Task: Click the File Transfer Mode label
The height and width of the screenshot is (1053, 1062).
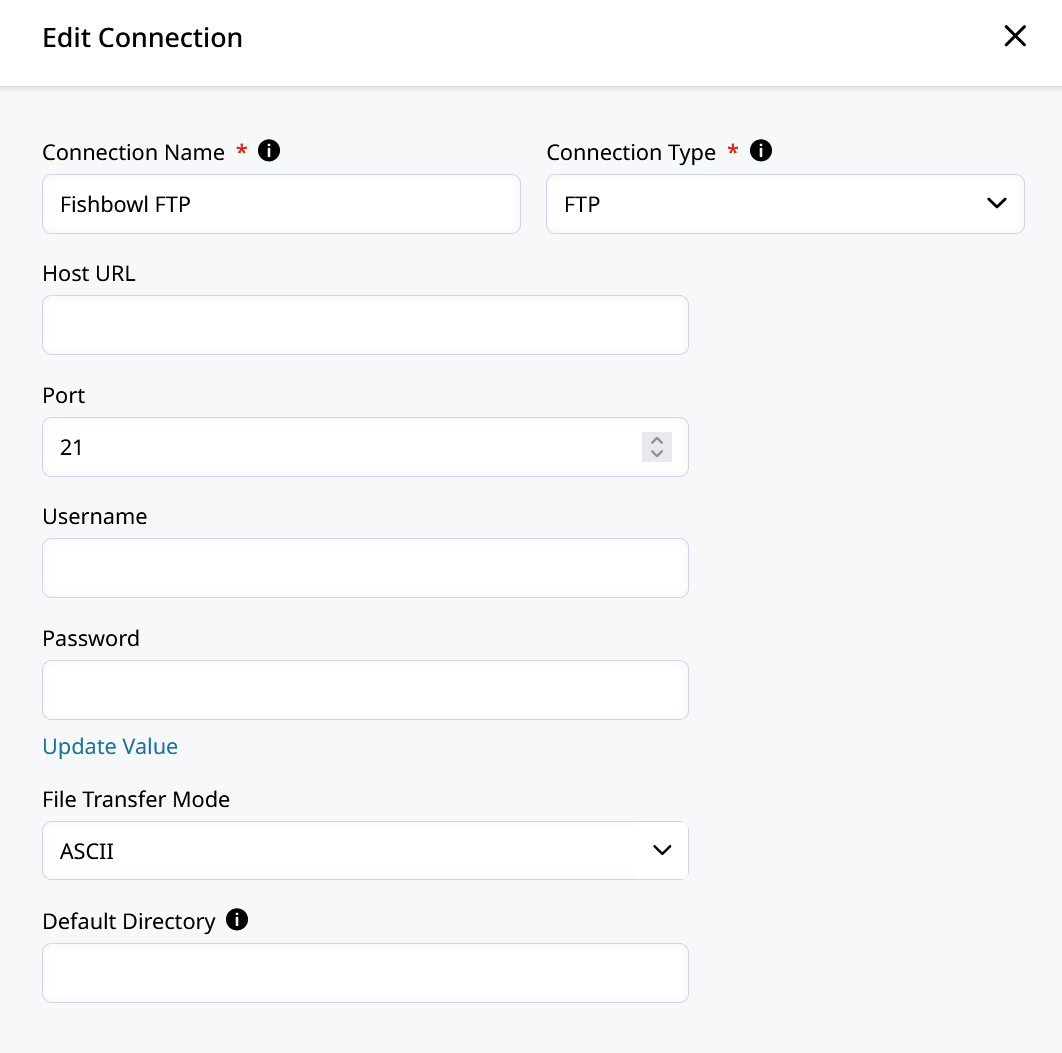Action: tap(136, 799)
